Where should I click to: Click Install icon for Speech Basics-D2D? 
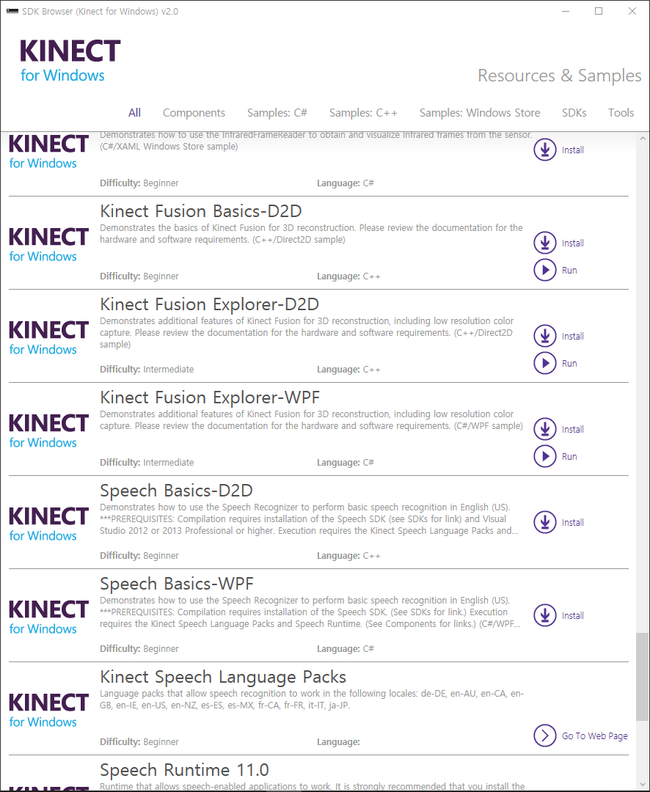click(x=544, y=522)
